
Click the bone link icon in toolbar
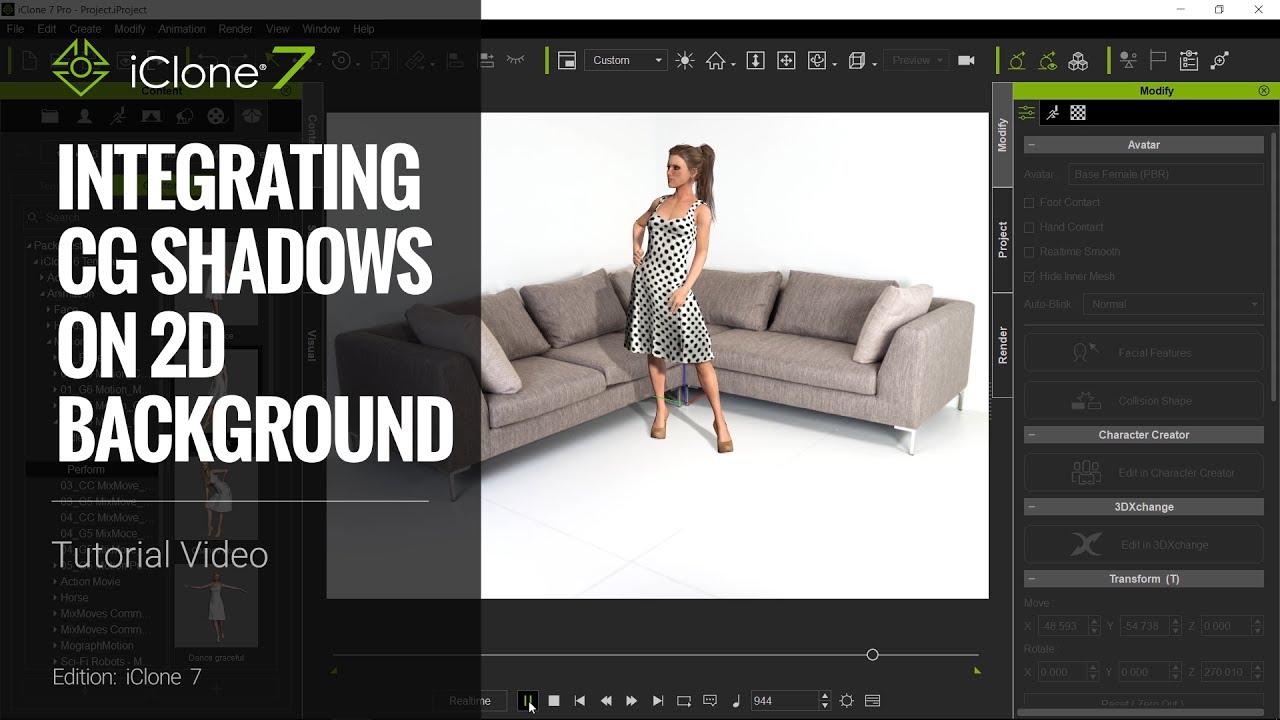point(1220,61)
